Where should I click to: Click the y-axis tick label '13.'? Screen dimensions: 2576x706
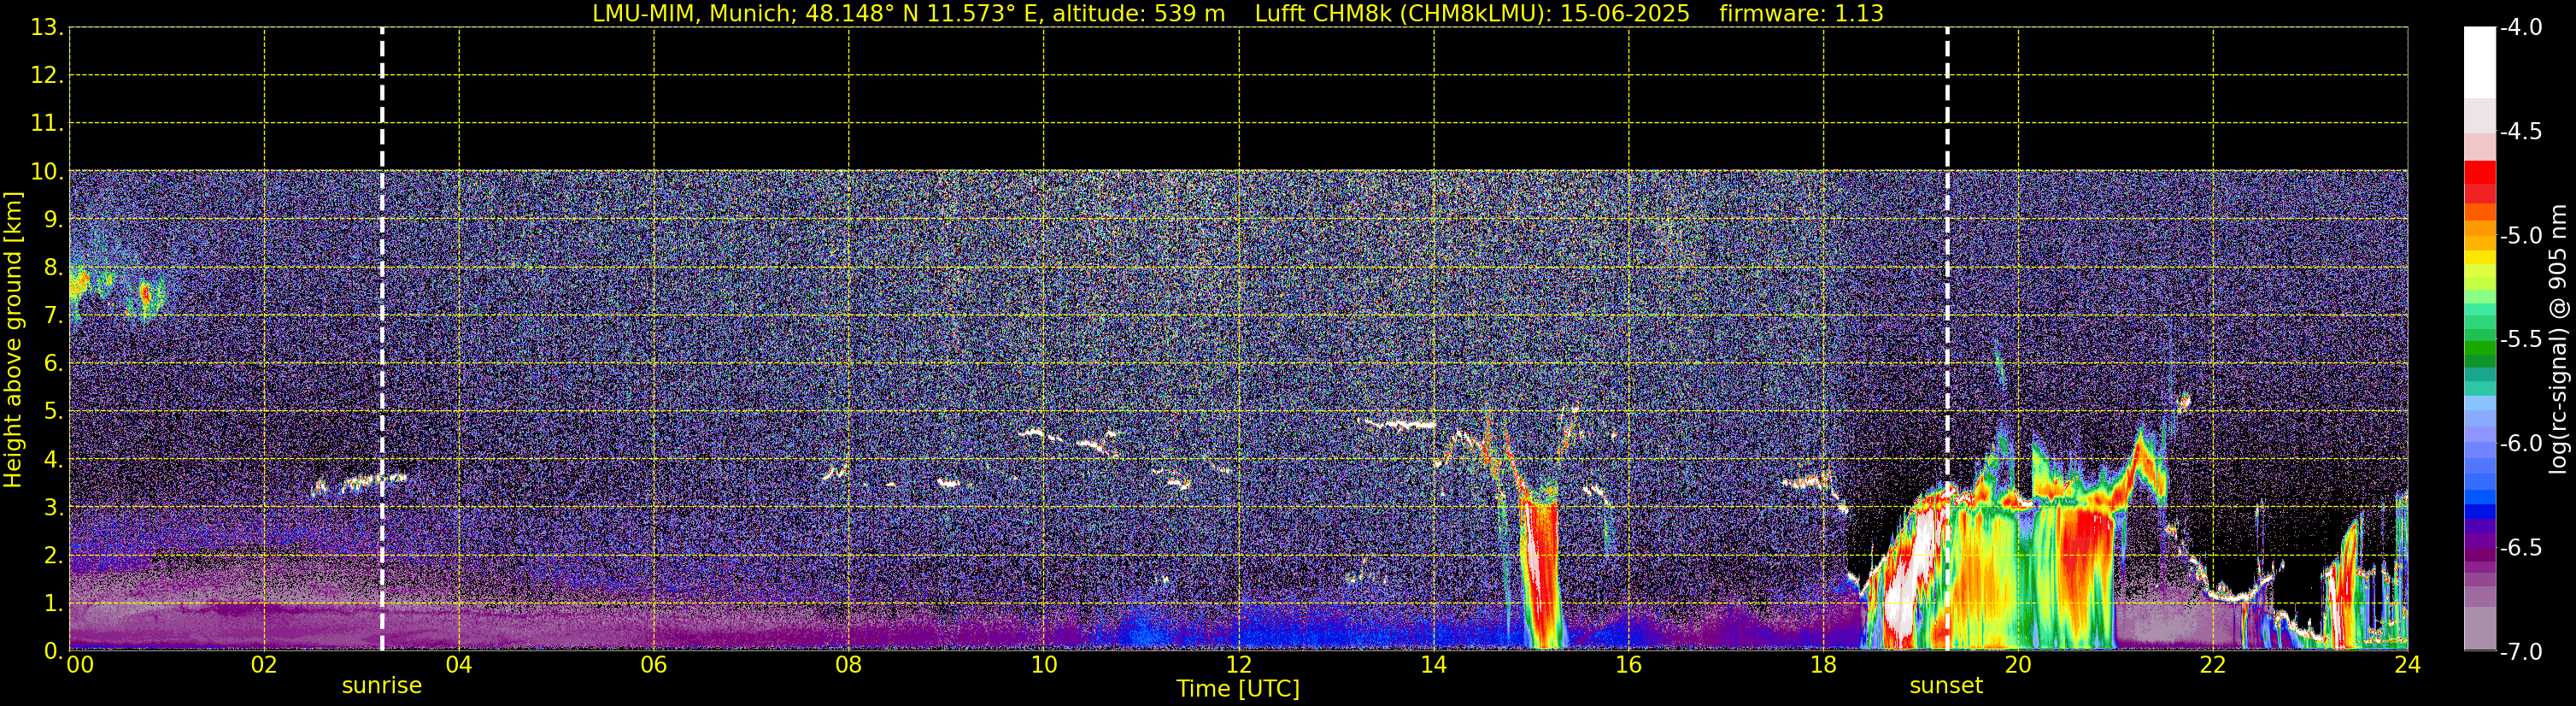(48, 28)
